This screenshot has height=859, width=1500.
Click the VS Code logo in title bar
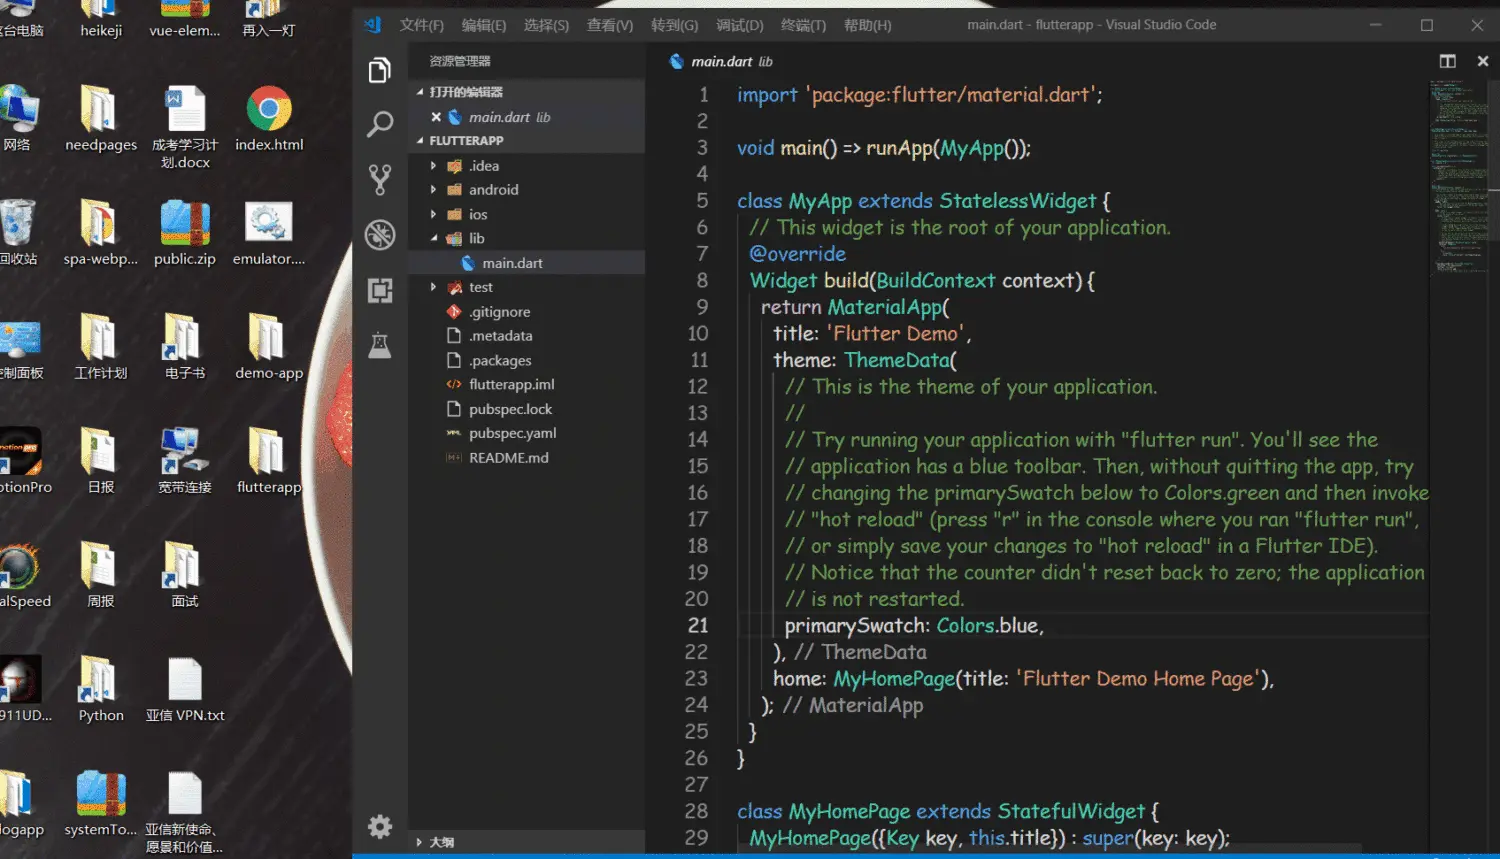[373, 25]
